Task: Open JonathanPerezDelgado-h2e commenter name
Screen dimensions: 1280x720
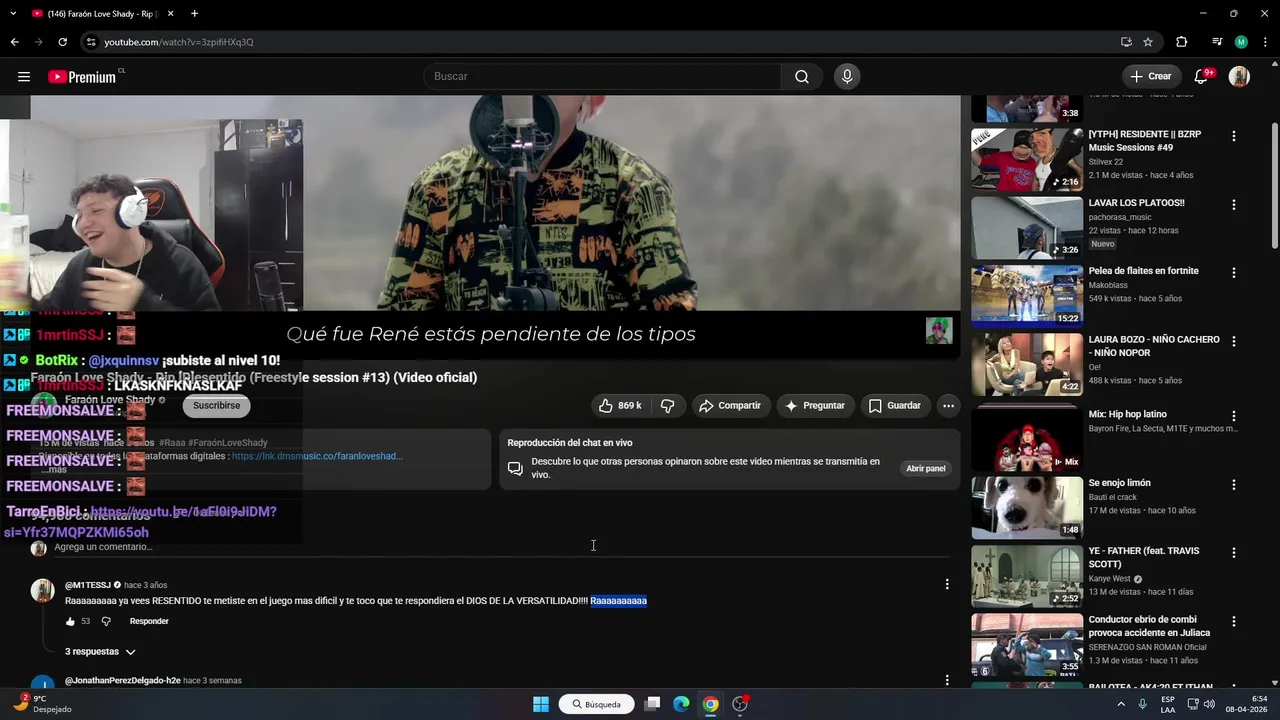Action: pos(122,681)
